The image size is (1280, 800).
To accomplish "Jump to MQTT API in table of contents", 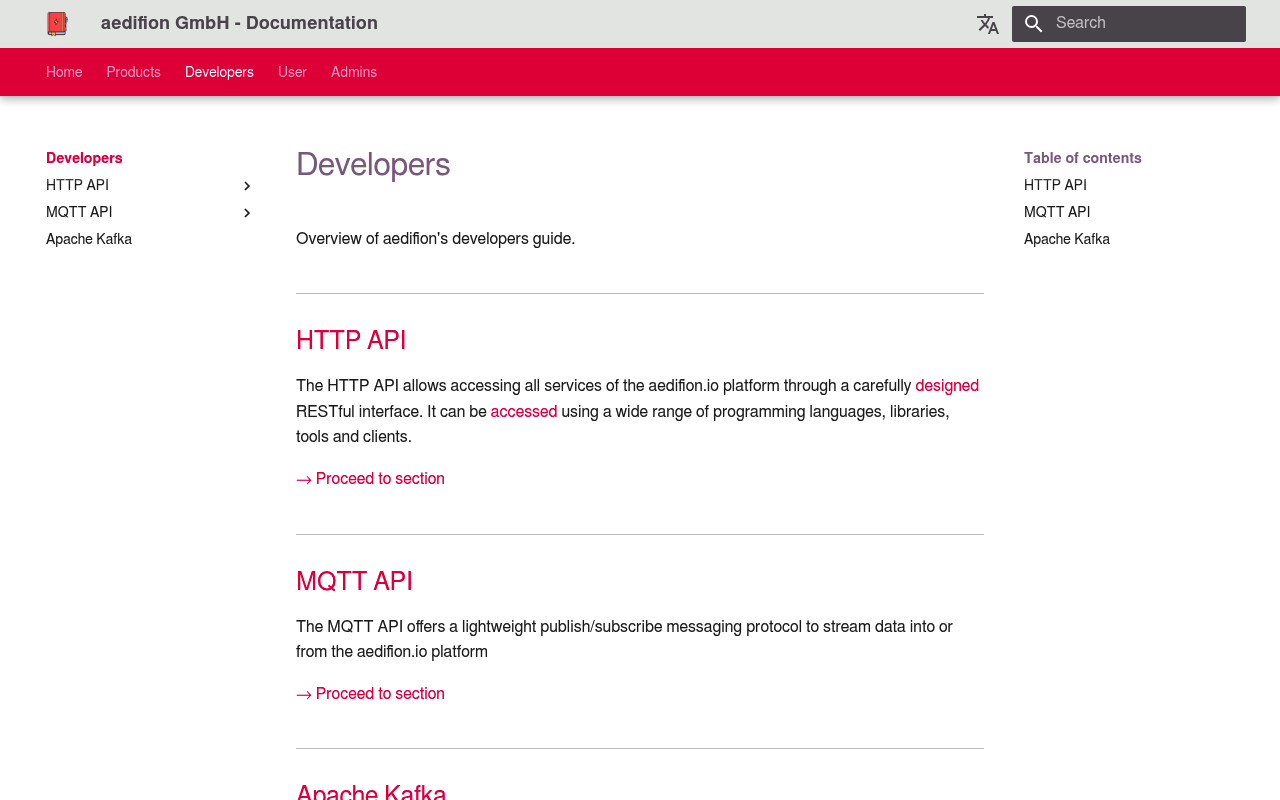I will click(x=1057, y=212).
